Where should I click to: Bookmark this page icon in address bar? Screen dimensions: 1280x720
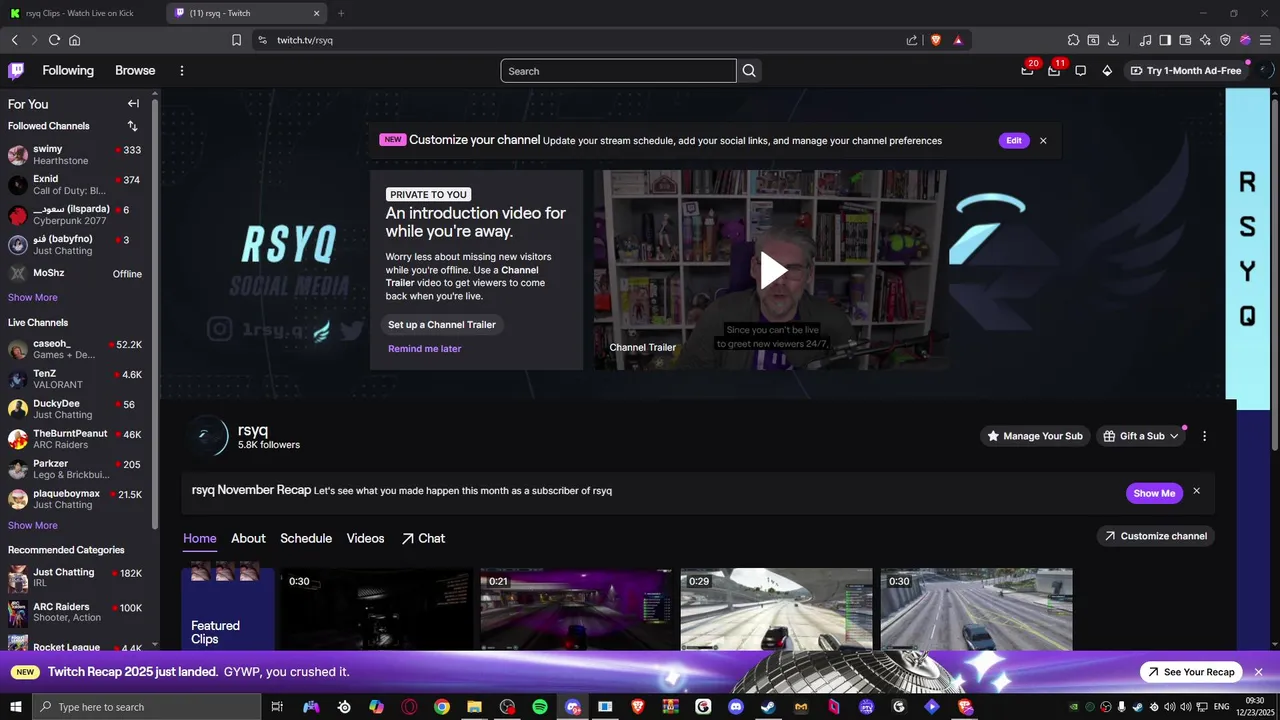tap(236, 40)
